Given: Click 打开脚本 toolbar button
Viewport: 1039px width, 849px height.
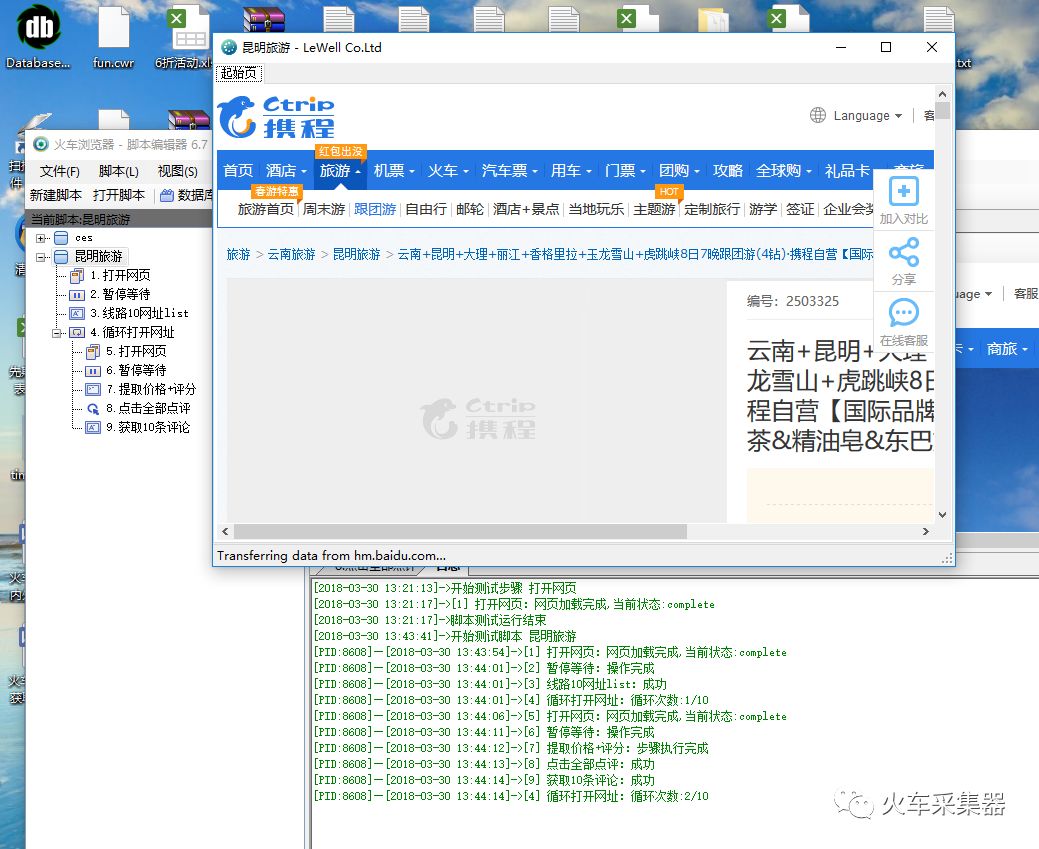Looking at the screenshot, I should [x=119, y=196].
